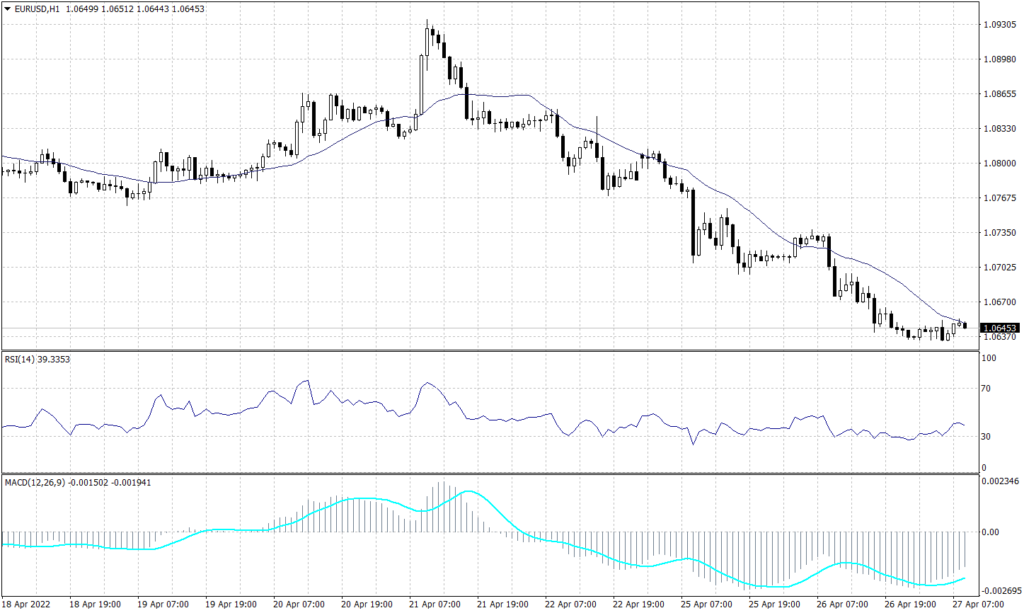Click the 0.002346 MACD scale label
Viewport: 1024px width, 613px height.
pos(999,483)
